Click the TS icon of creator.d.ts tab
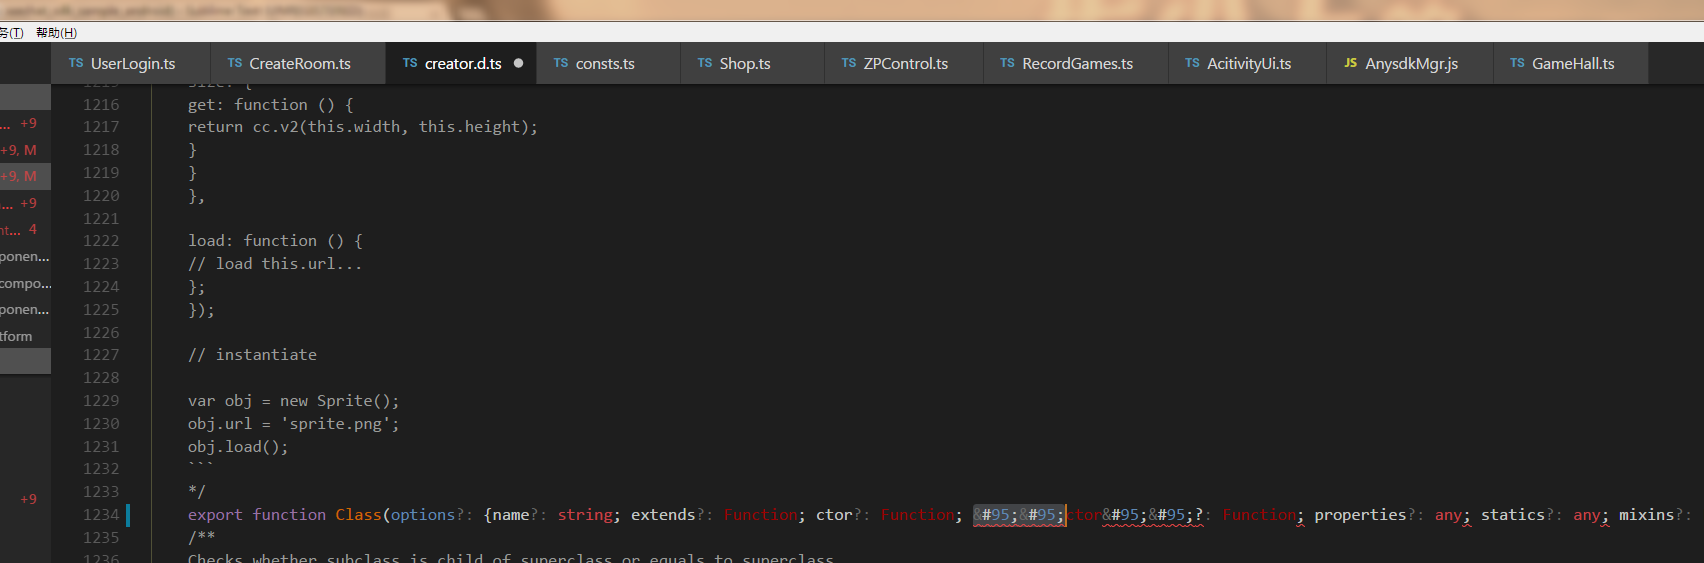This screenshot has width=1704, height=563. tap(410, 63)
